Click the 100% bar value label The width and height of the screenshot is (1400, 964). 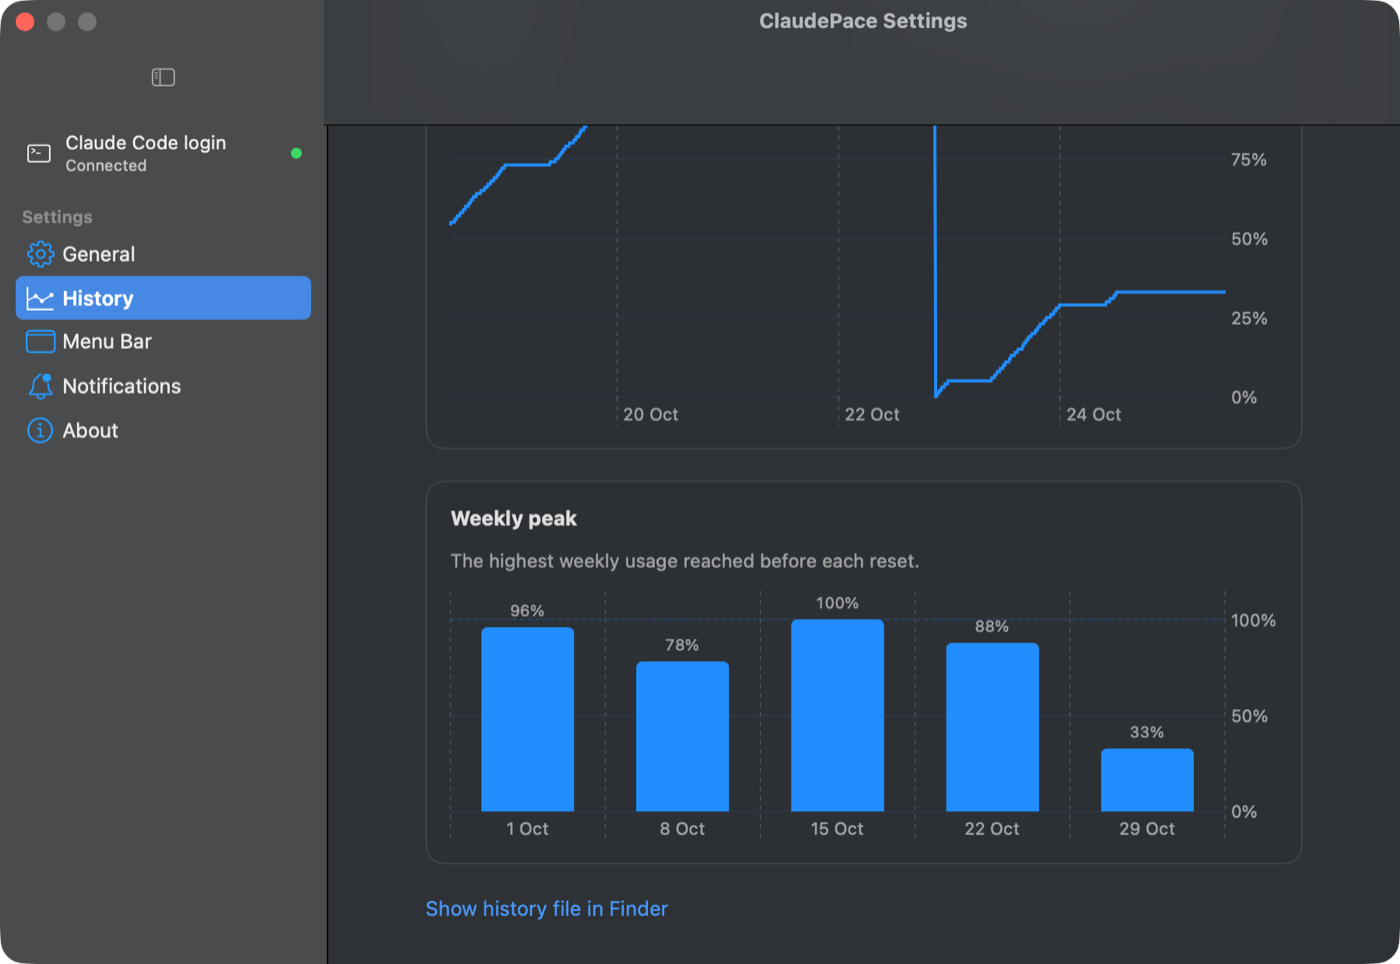coord(837,603)
